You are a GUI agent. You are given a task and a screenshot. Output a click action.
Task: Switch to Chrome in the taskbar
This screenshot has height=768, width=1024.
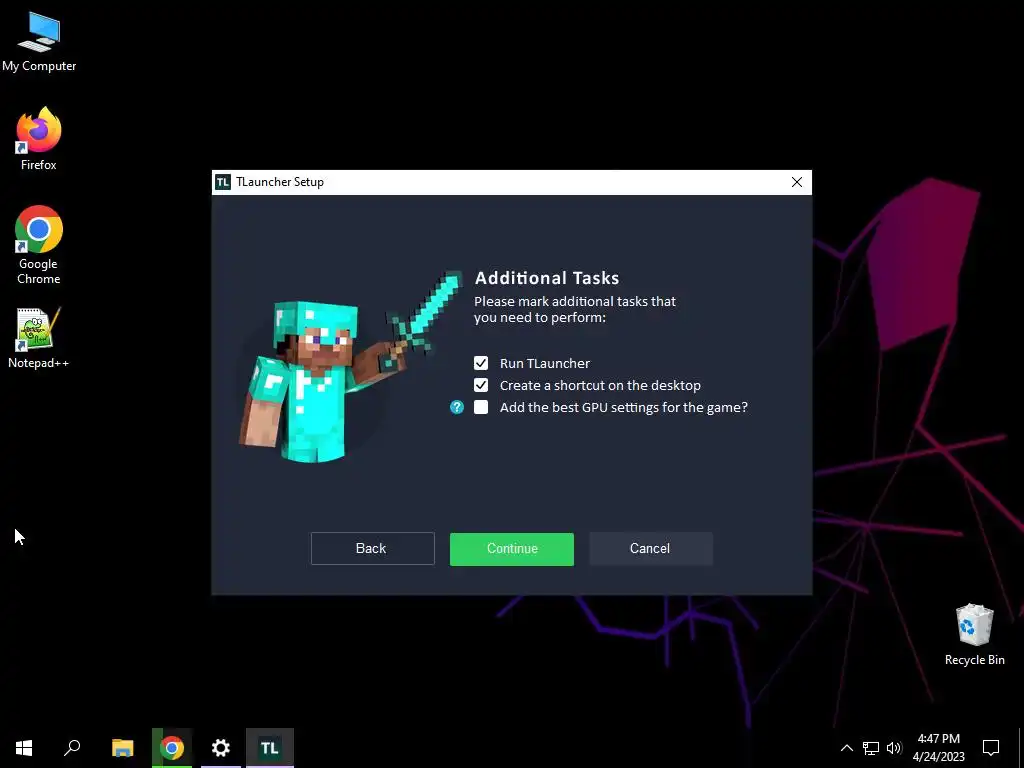coord(172,748)
